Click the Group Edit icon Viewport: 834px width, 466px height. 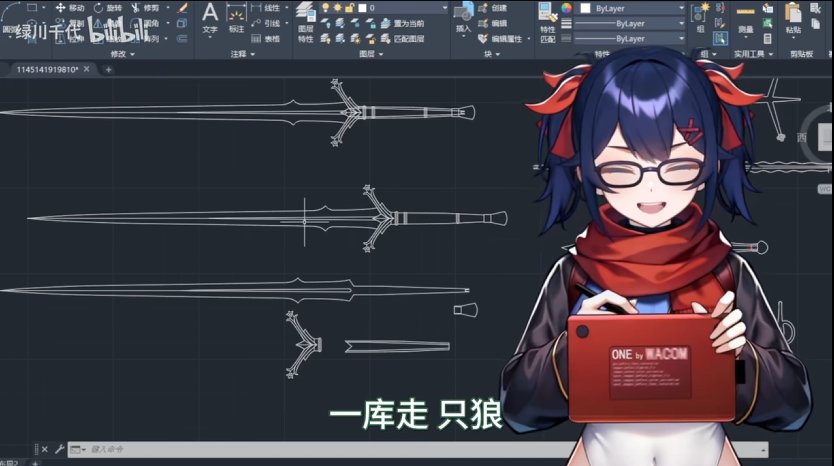tap(720, 23)
